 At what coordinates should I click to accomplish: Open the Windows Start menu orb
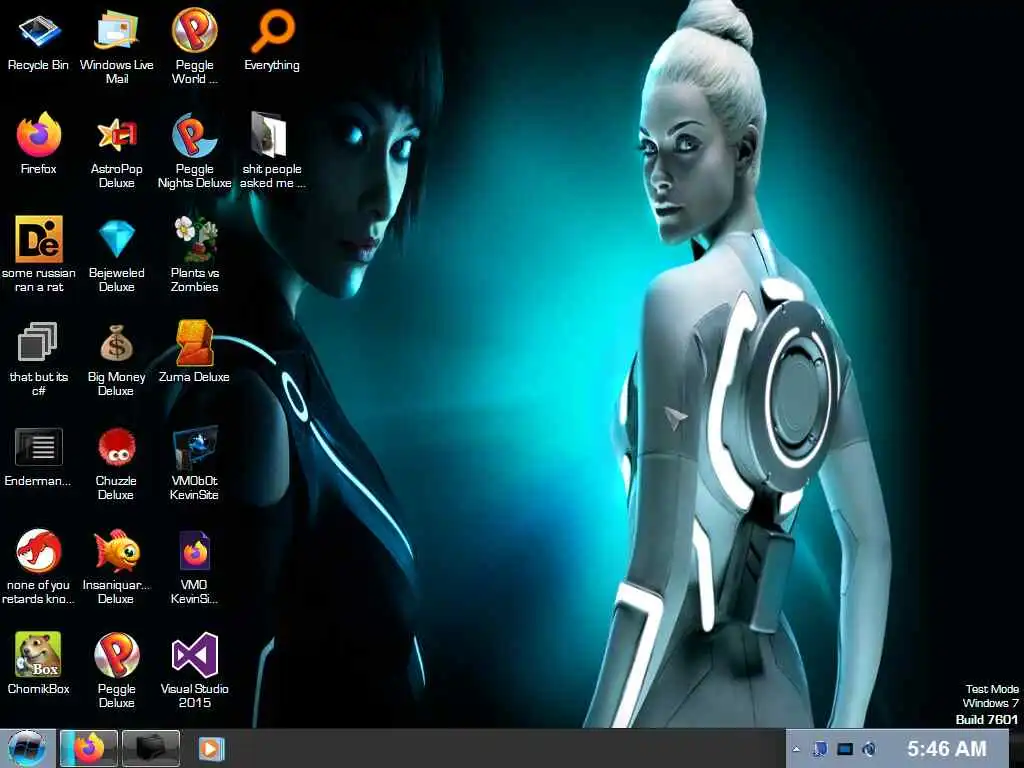(x=26, y=748)
